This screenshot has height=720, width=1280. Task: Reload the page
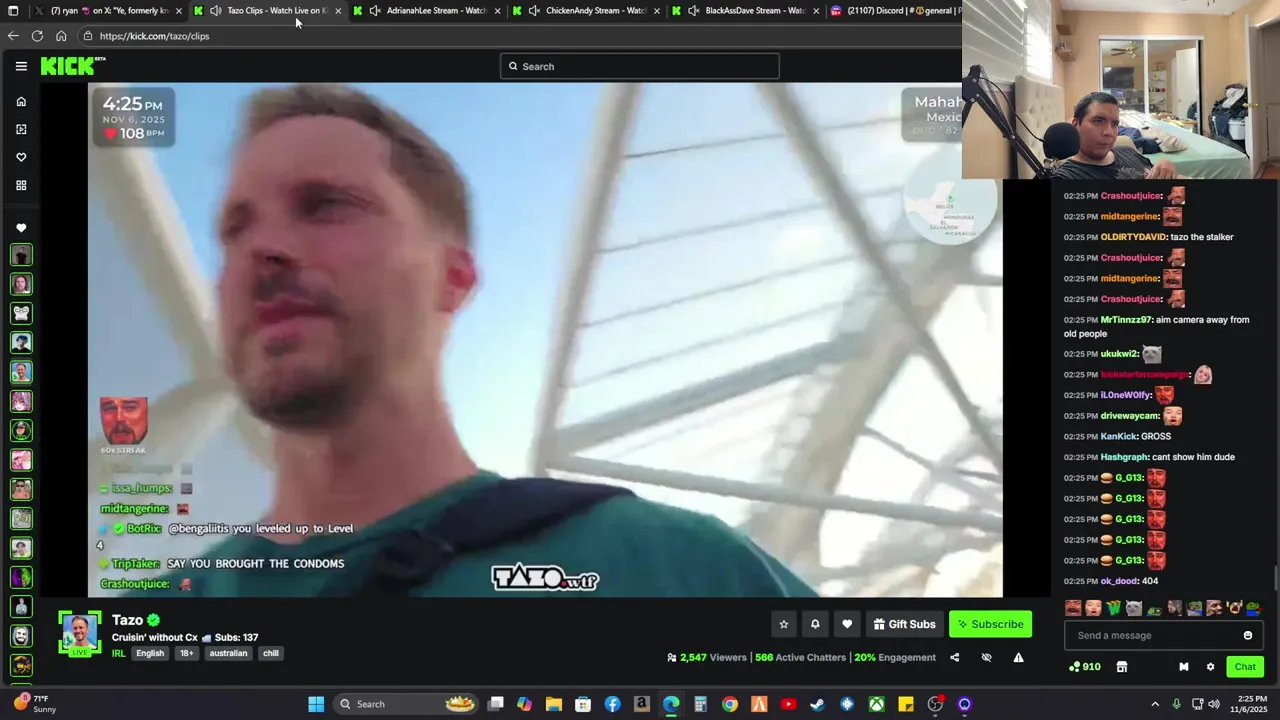coord(37,36)
